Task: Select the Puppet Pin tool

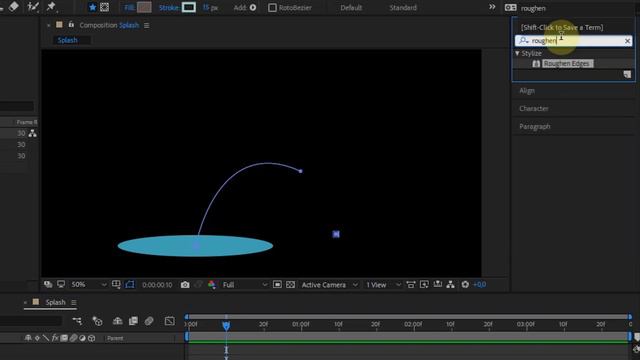Action: (51, 6)
